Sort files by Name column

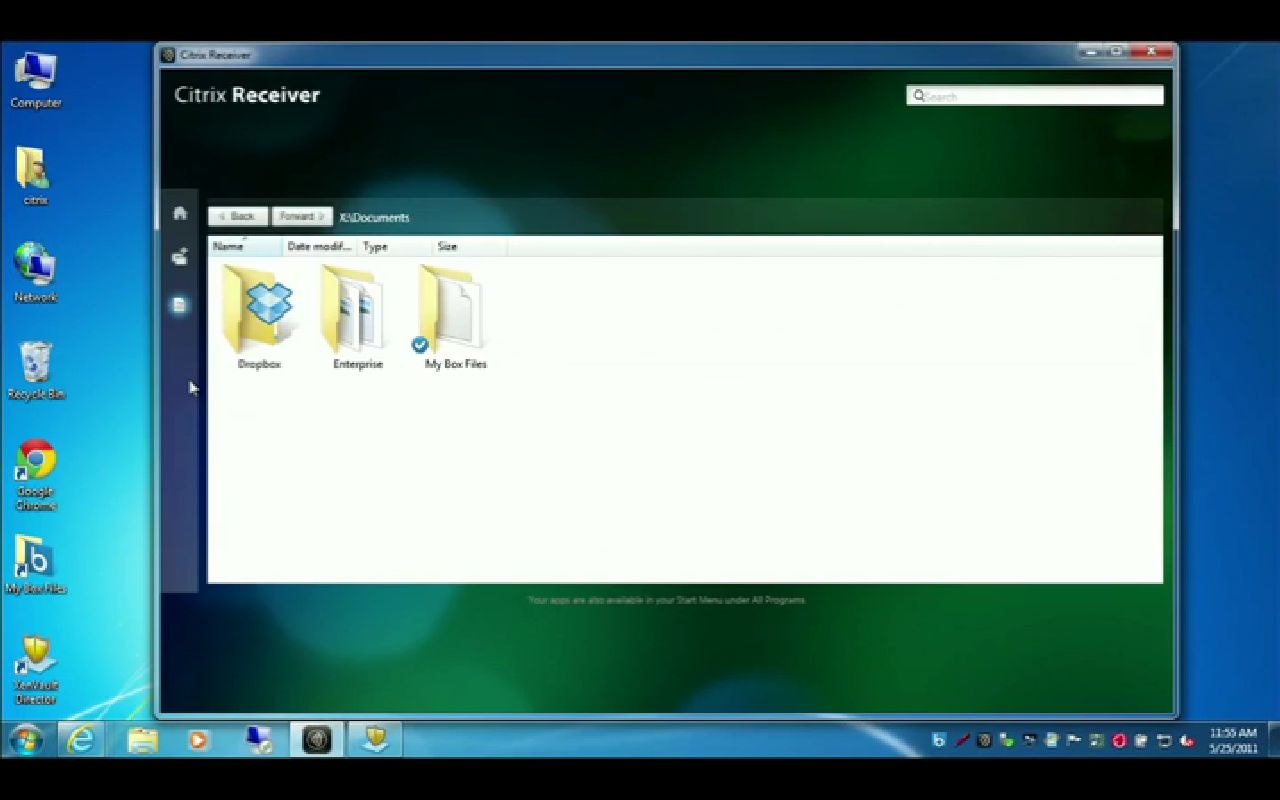245,246
